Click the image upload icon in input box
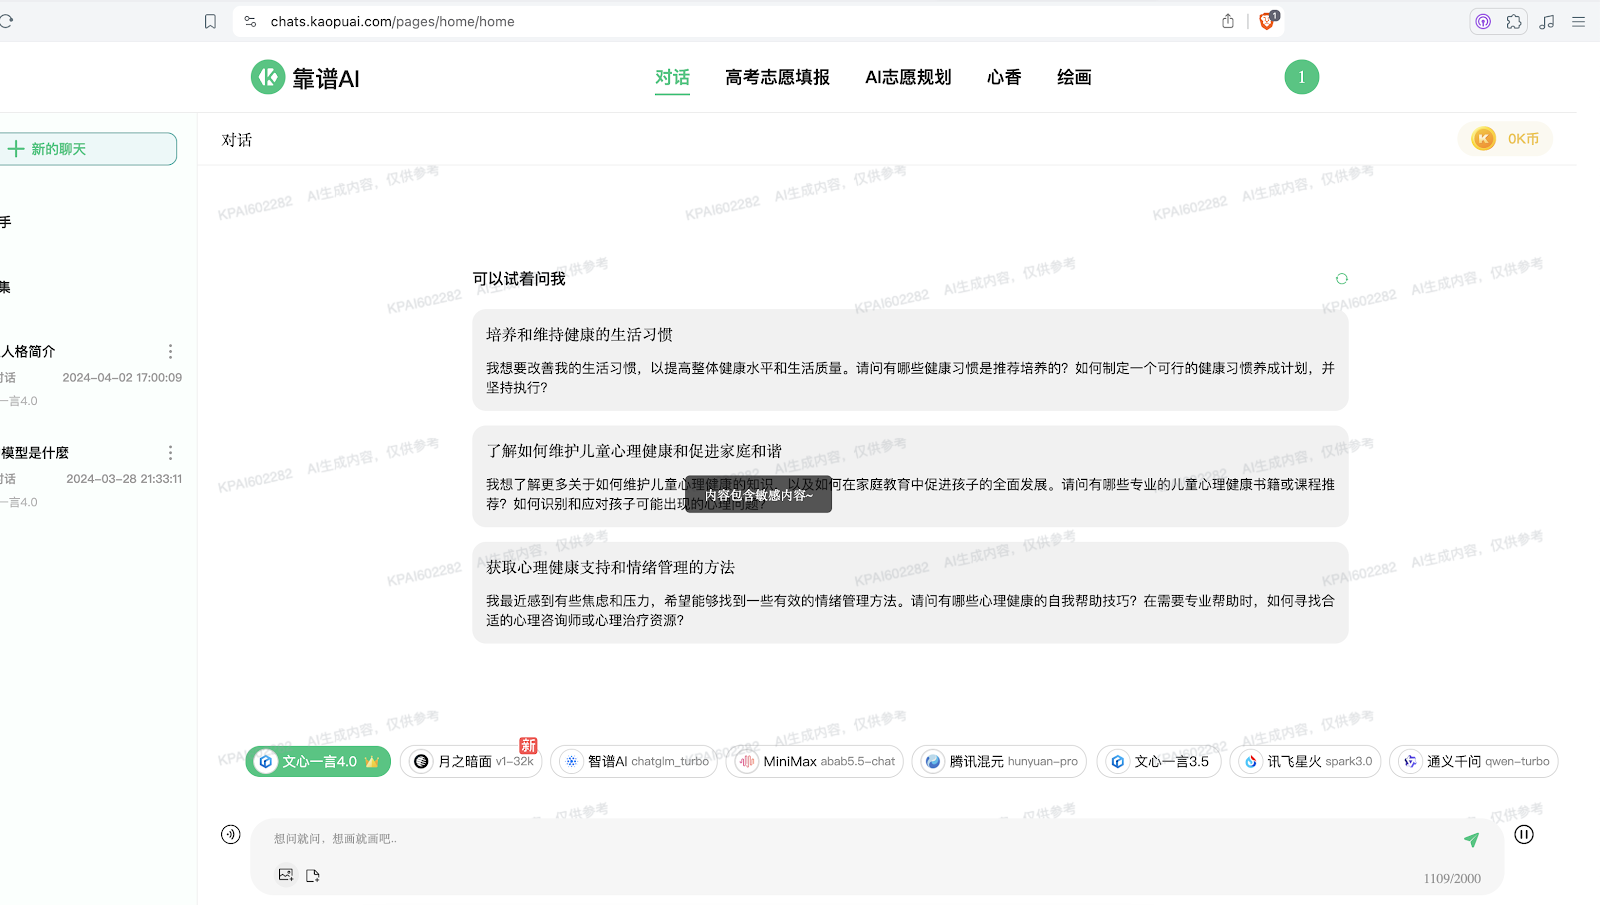Image resolution: width=1600 pixels, height=905 pixels. pyautogui.click(x=286, y=875)
